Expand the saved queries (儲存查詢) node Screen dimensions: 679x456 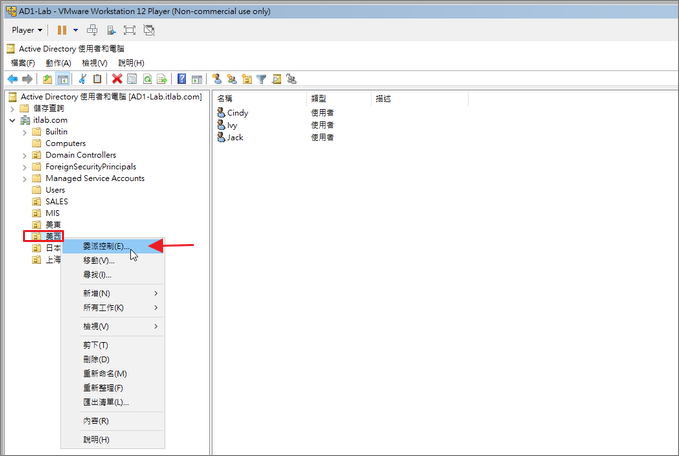tap(12, 109)
